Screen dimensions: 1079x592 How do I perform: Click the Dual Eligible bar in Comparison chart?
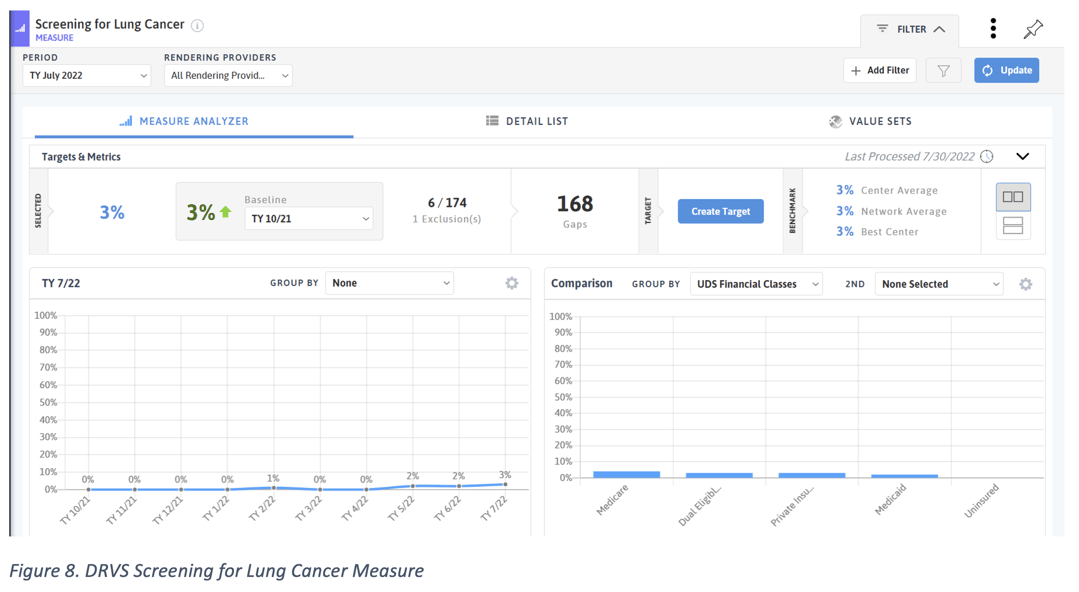click(719, 475)
